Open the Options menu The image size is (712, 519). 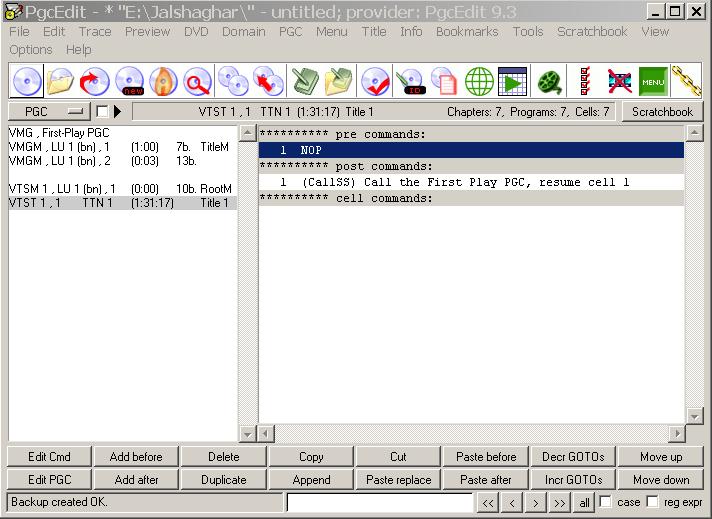click(x=31, y=49)
